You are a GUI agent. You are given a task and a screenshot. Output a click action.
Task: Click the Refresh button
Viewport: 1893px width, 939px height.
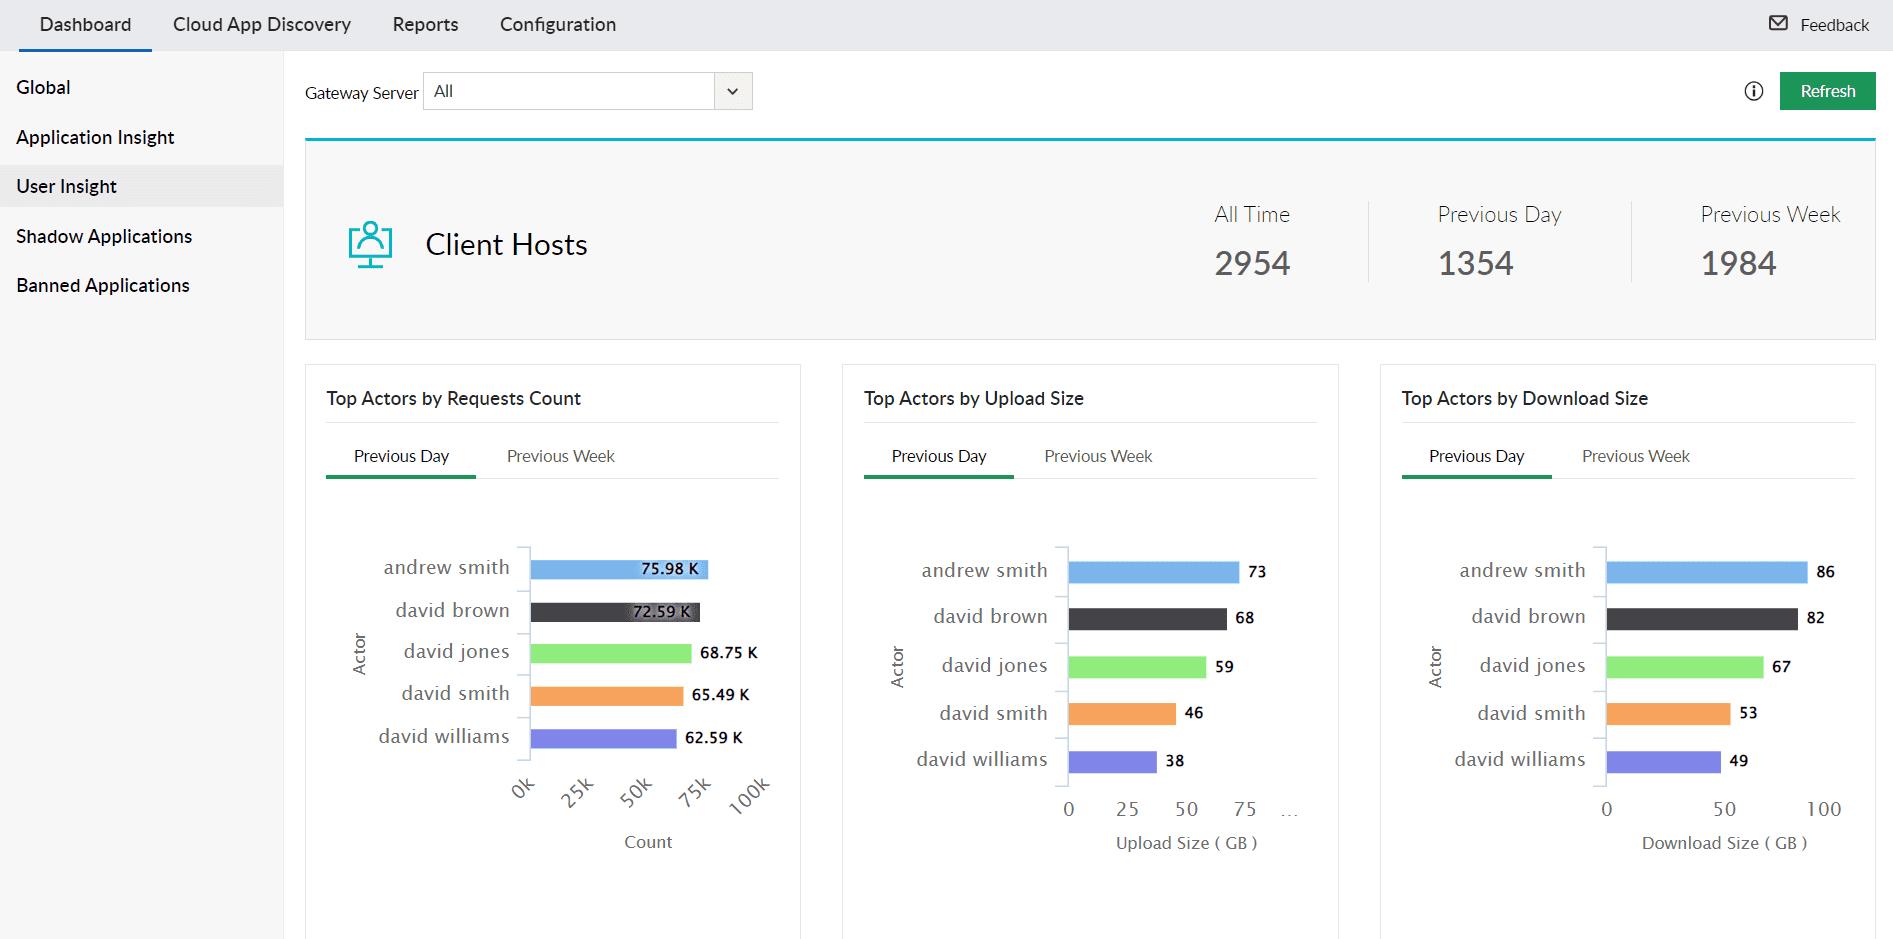[x=1827, y=91]
